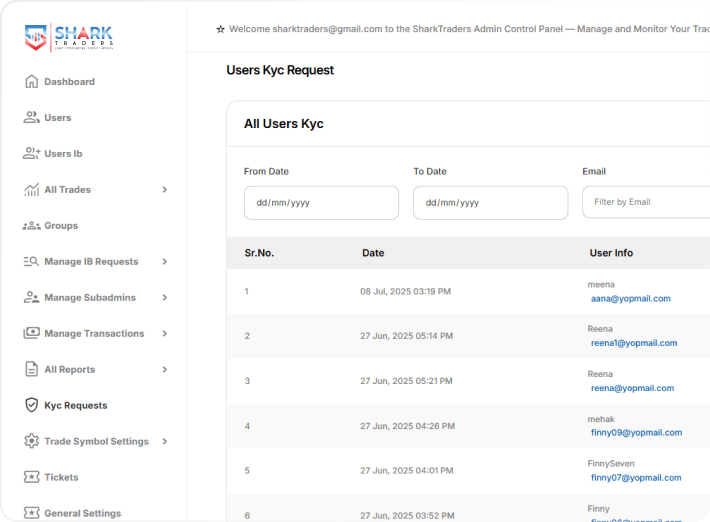The width and height of the screenshot is (710, 522).
Task: Expand the Manage IB Requests chevron
Action: click(x=165, y=262)
